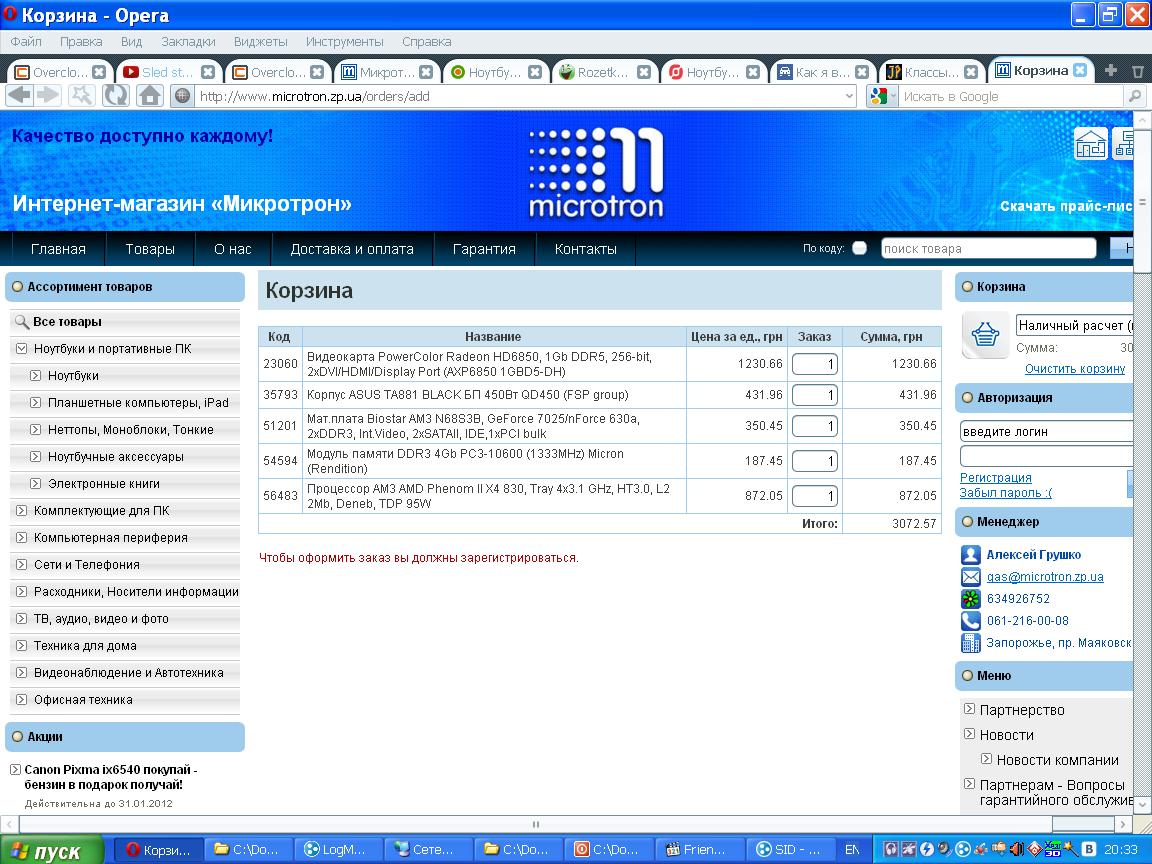Click the Партнерство menu item
Screen dimensions: 1152x864
coord(1022,710)
